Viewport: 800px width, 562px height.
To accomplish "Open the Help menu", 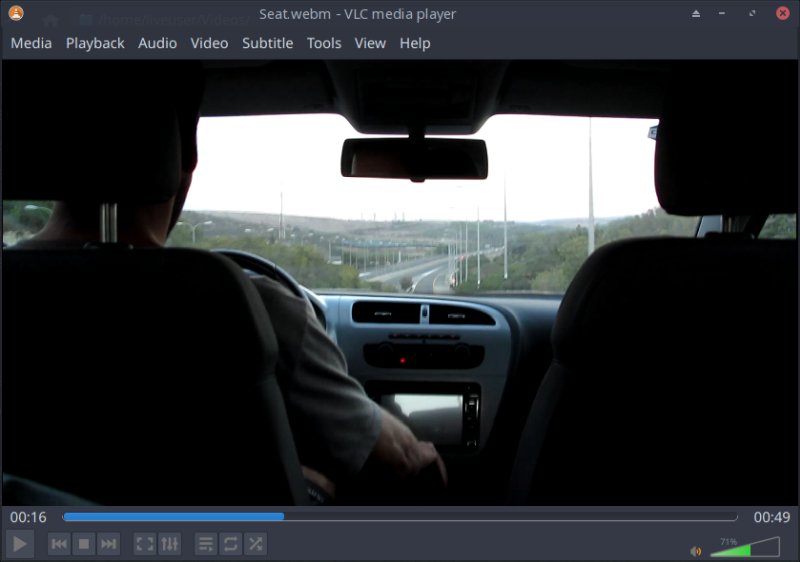I will pos(415,43).
